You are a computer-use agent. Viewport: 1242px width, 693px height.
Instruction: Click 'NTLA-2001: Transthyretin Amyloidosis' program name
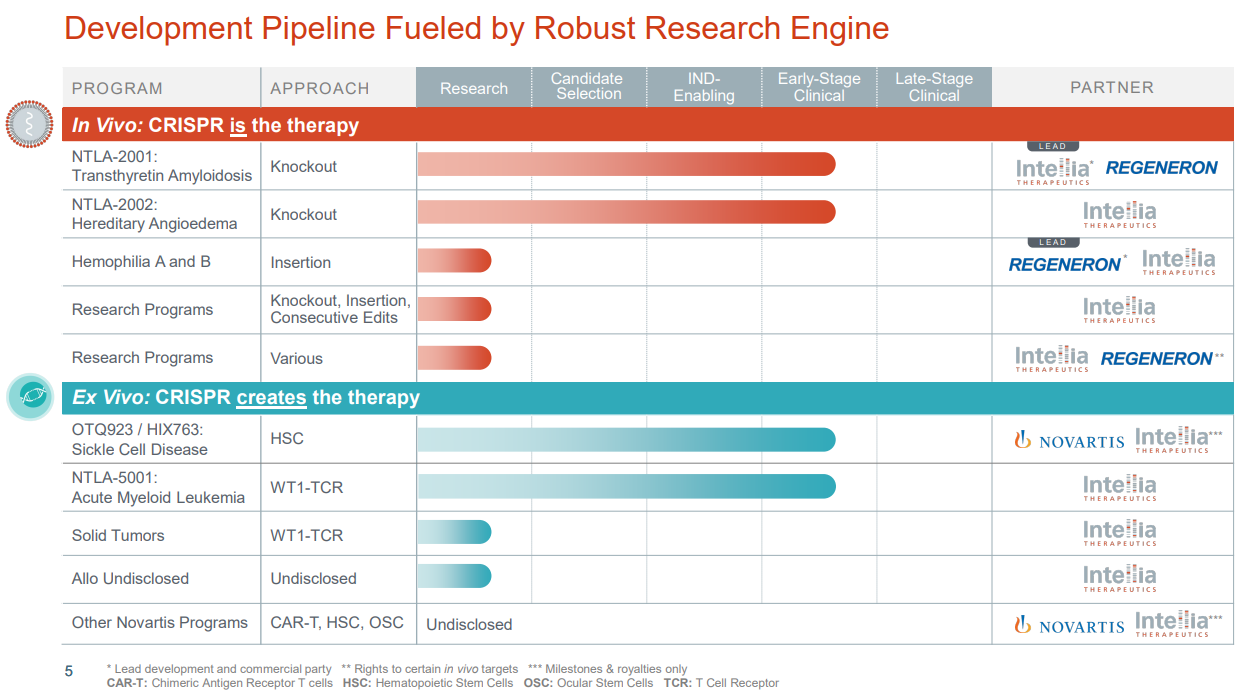pos(162,166)
